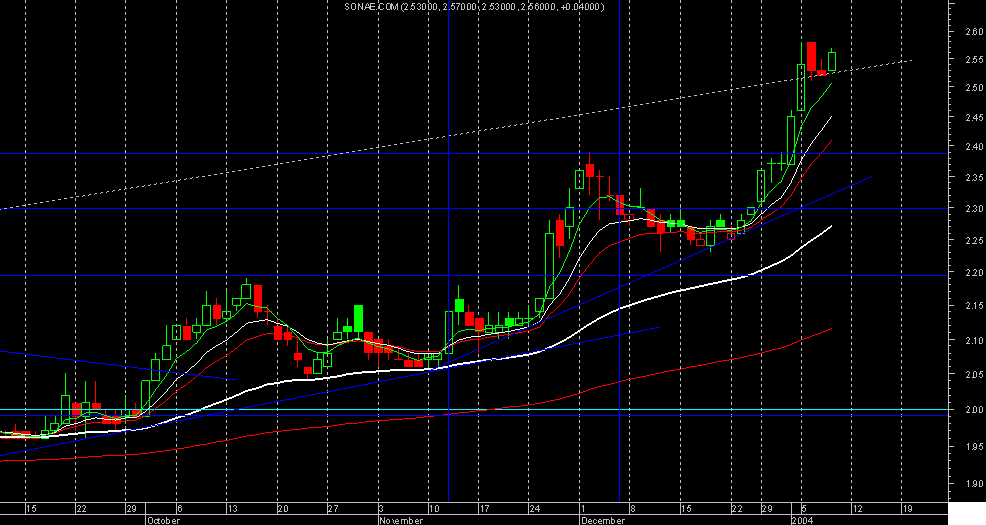Pick the 2.35 price axis label
This screenshot has height=525, width=986.
[975, 178]
